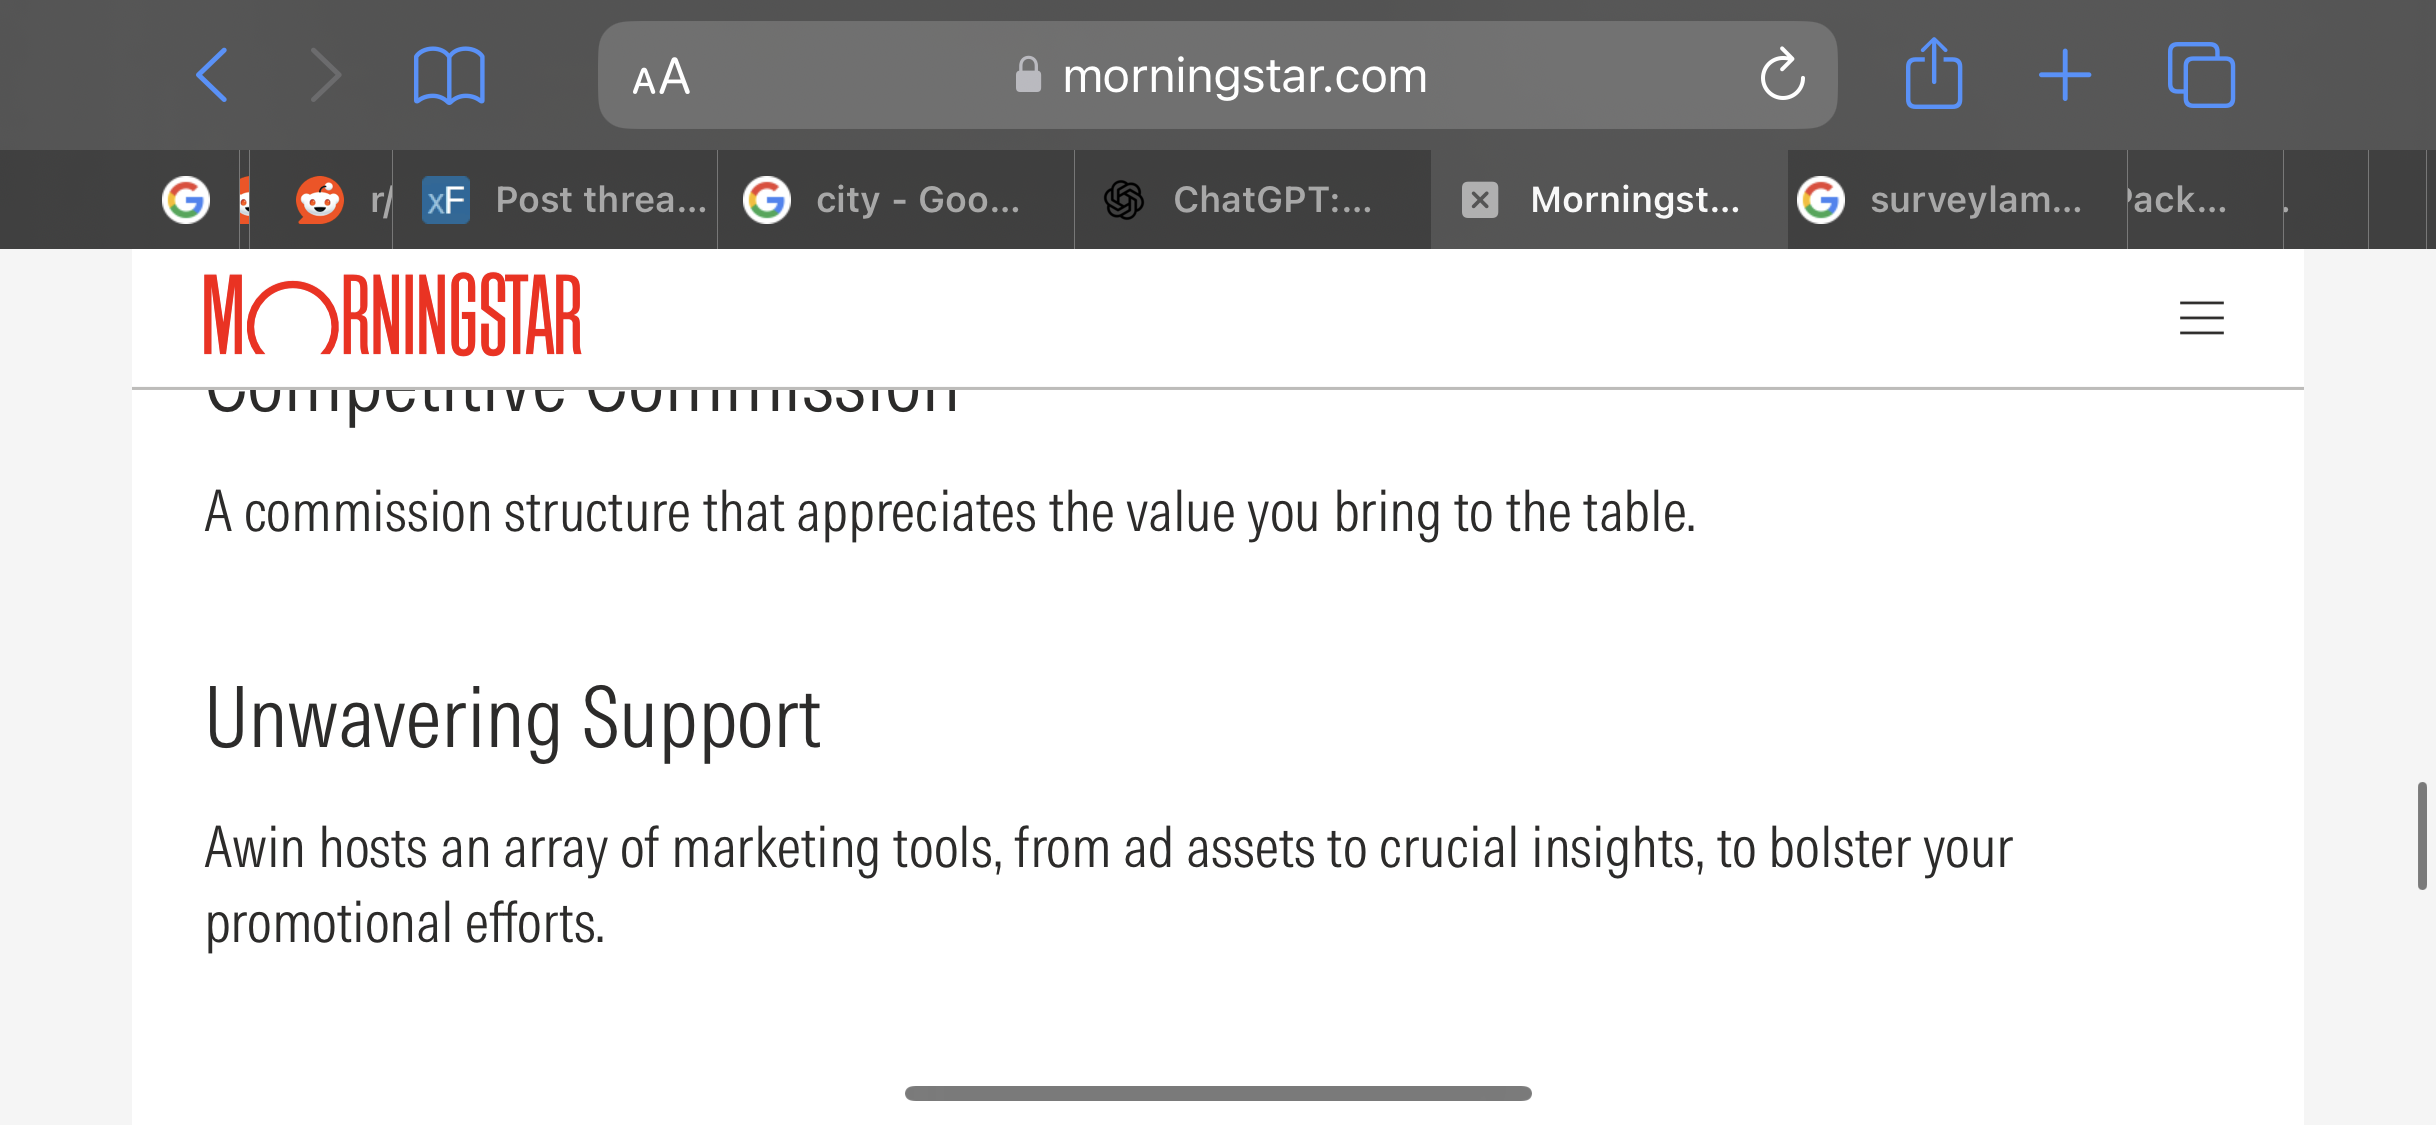Open the share sheet icon
This screenshot has width=2436, height=1125.
(1934, 73)
